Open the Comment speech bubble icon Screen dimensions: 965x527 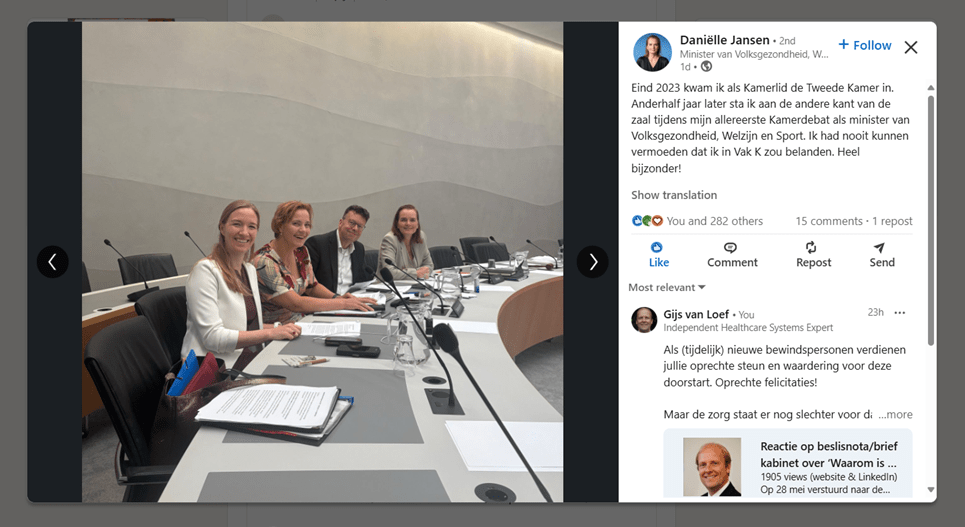click(x=731, y=247)
